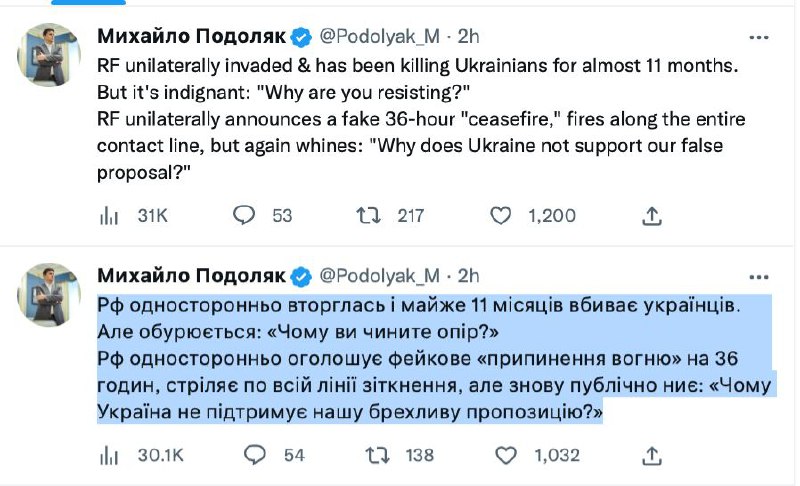The image size is (800, 486).
Task: Open profile picture of second tweet
Action: tap(49, 295)
